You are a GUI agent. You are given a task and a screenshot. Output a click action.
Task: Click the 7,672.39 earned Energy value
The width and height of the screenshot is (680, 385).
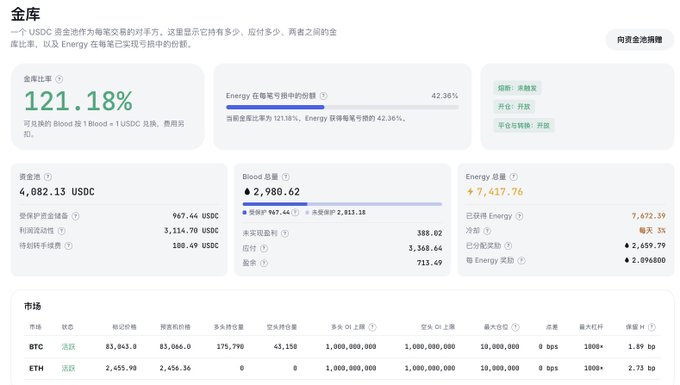[x=648, y=215]
